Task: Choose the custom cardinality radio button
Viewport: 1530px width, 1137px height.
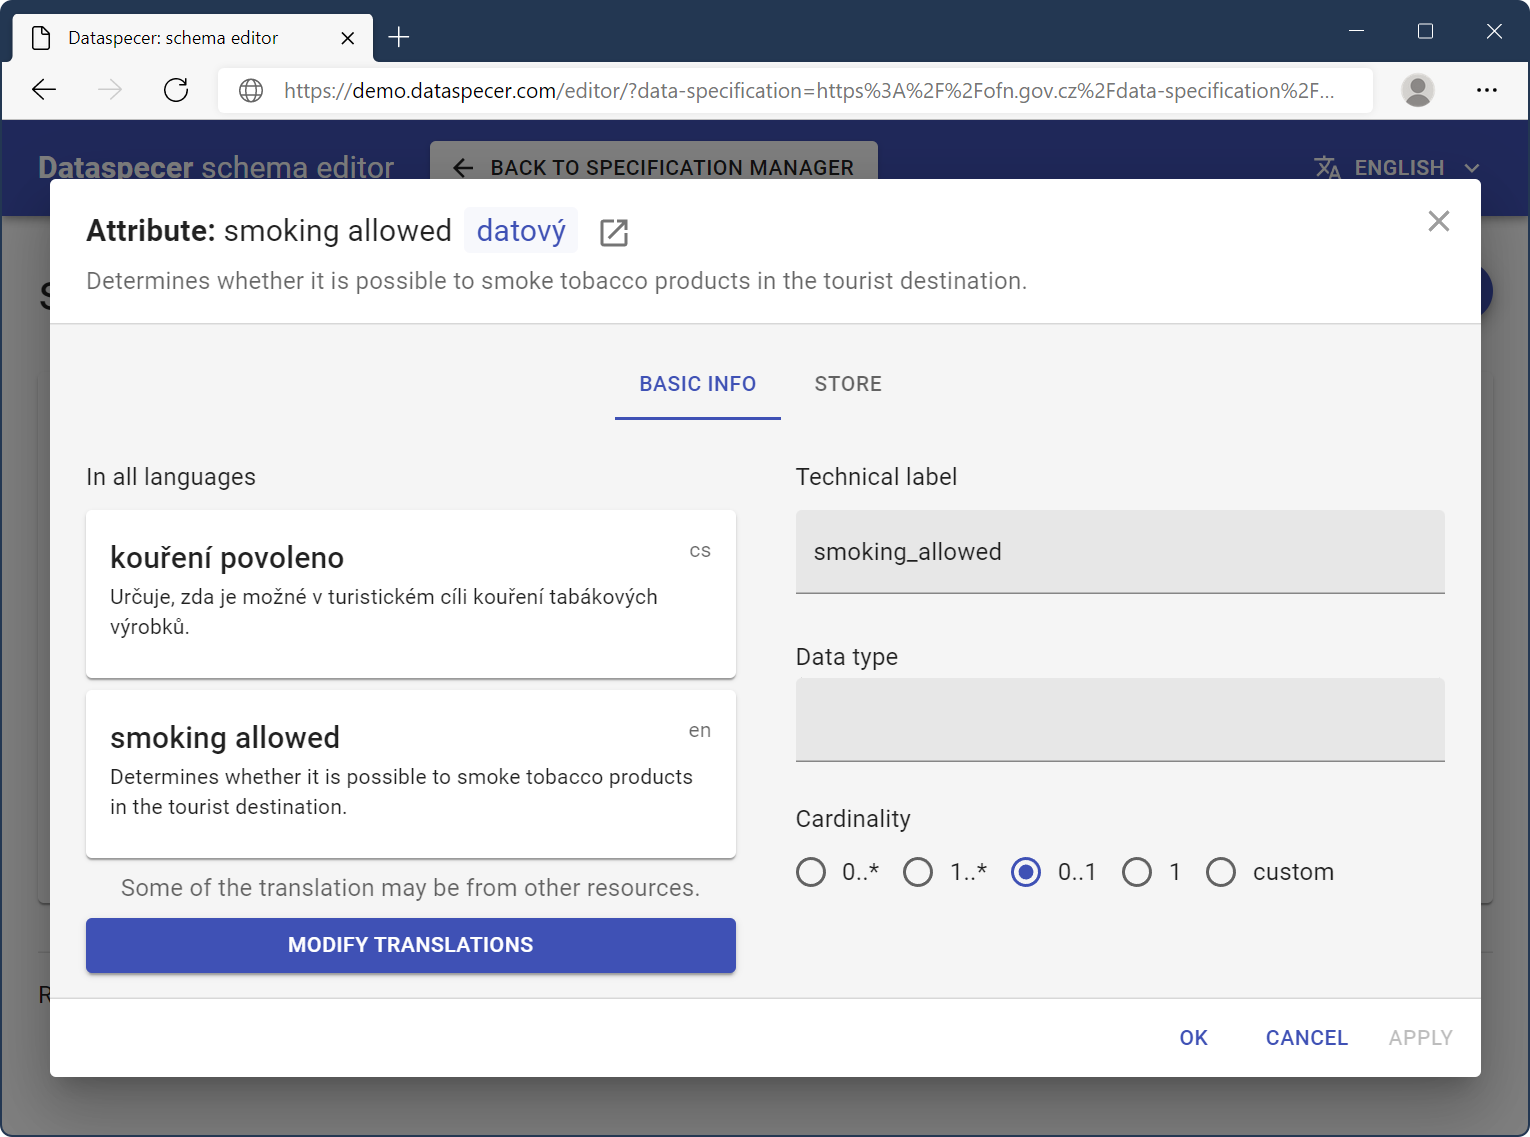Action: 1221,872
